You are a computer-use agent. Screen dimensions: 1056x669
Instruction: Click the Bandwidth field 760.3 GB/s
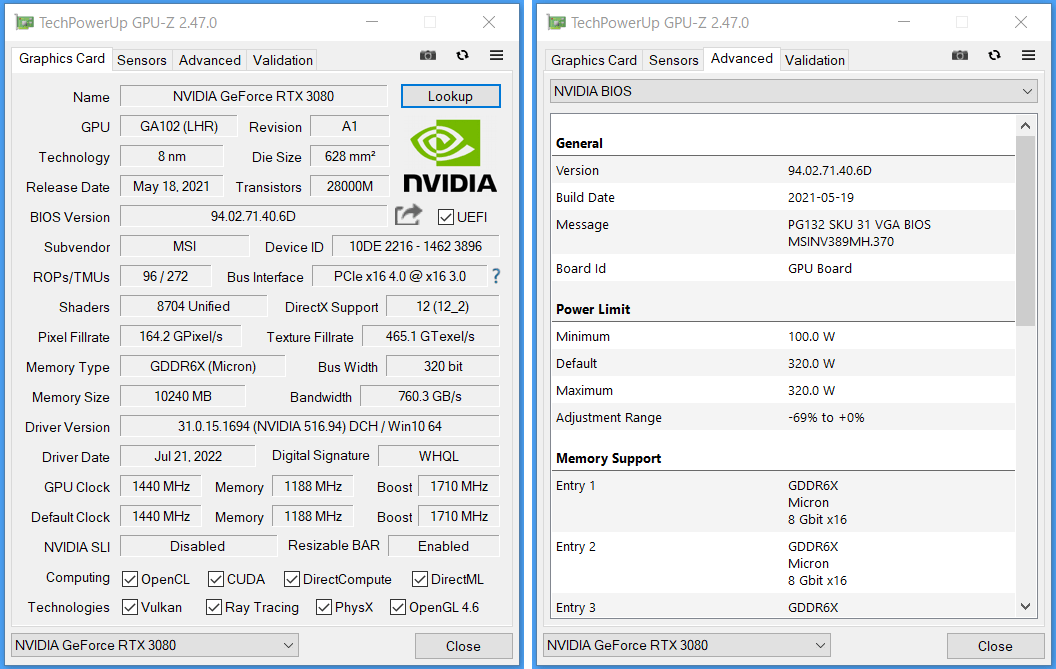click(x=430, y=396)
